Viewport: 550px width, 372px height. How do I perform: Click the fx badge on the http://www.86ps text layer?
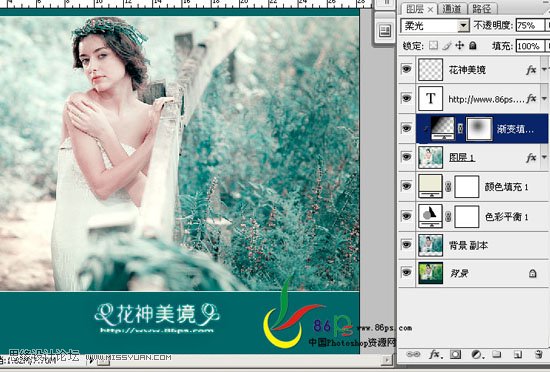[531, 99]
